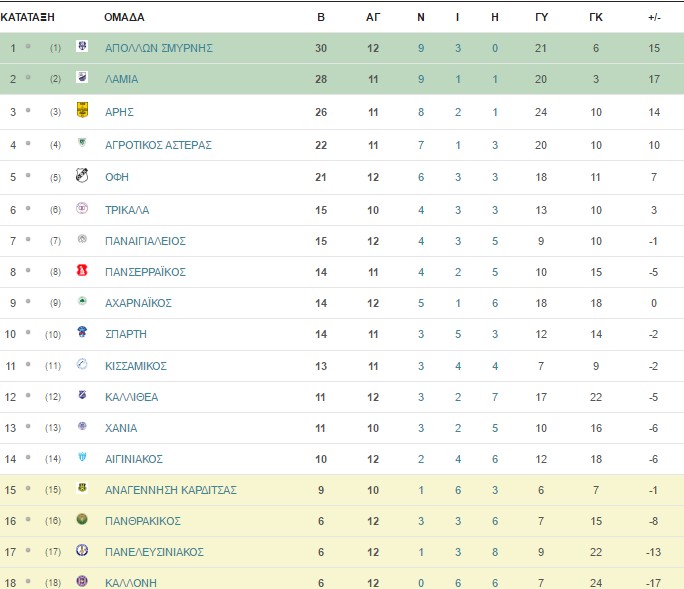The image size is (684, 589).
Task: Click the ΠΑΝΣΕΡΡΑΪΚΟΣ red crest icon
Action: coord(82,271)
